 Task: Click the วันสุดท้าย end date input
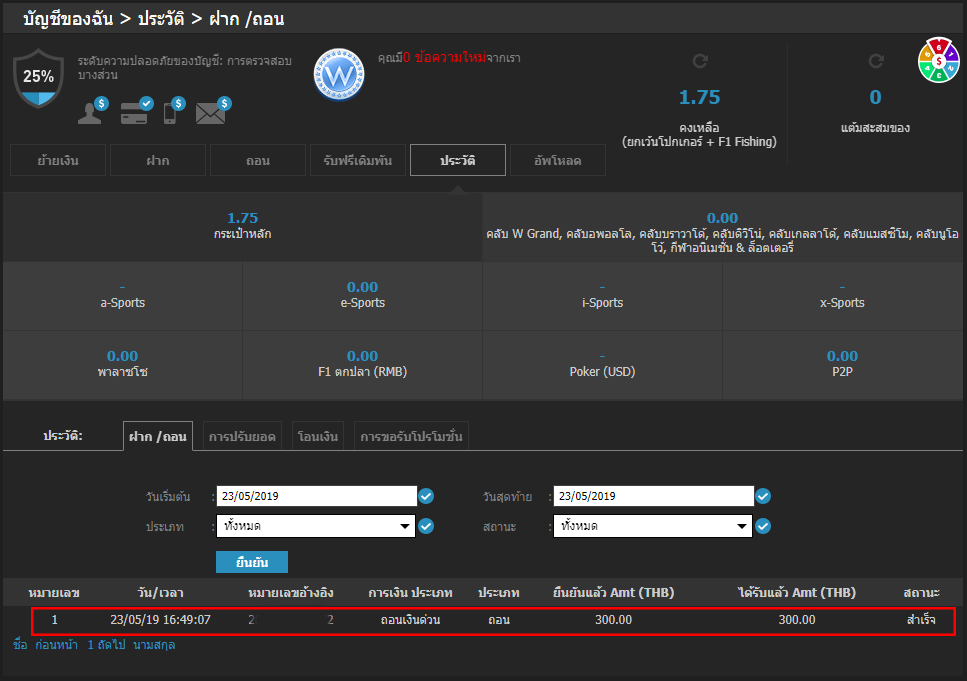(654, 496)
